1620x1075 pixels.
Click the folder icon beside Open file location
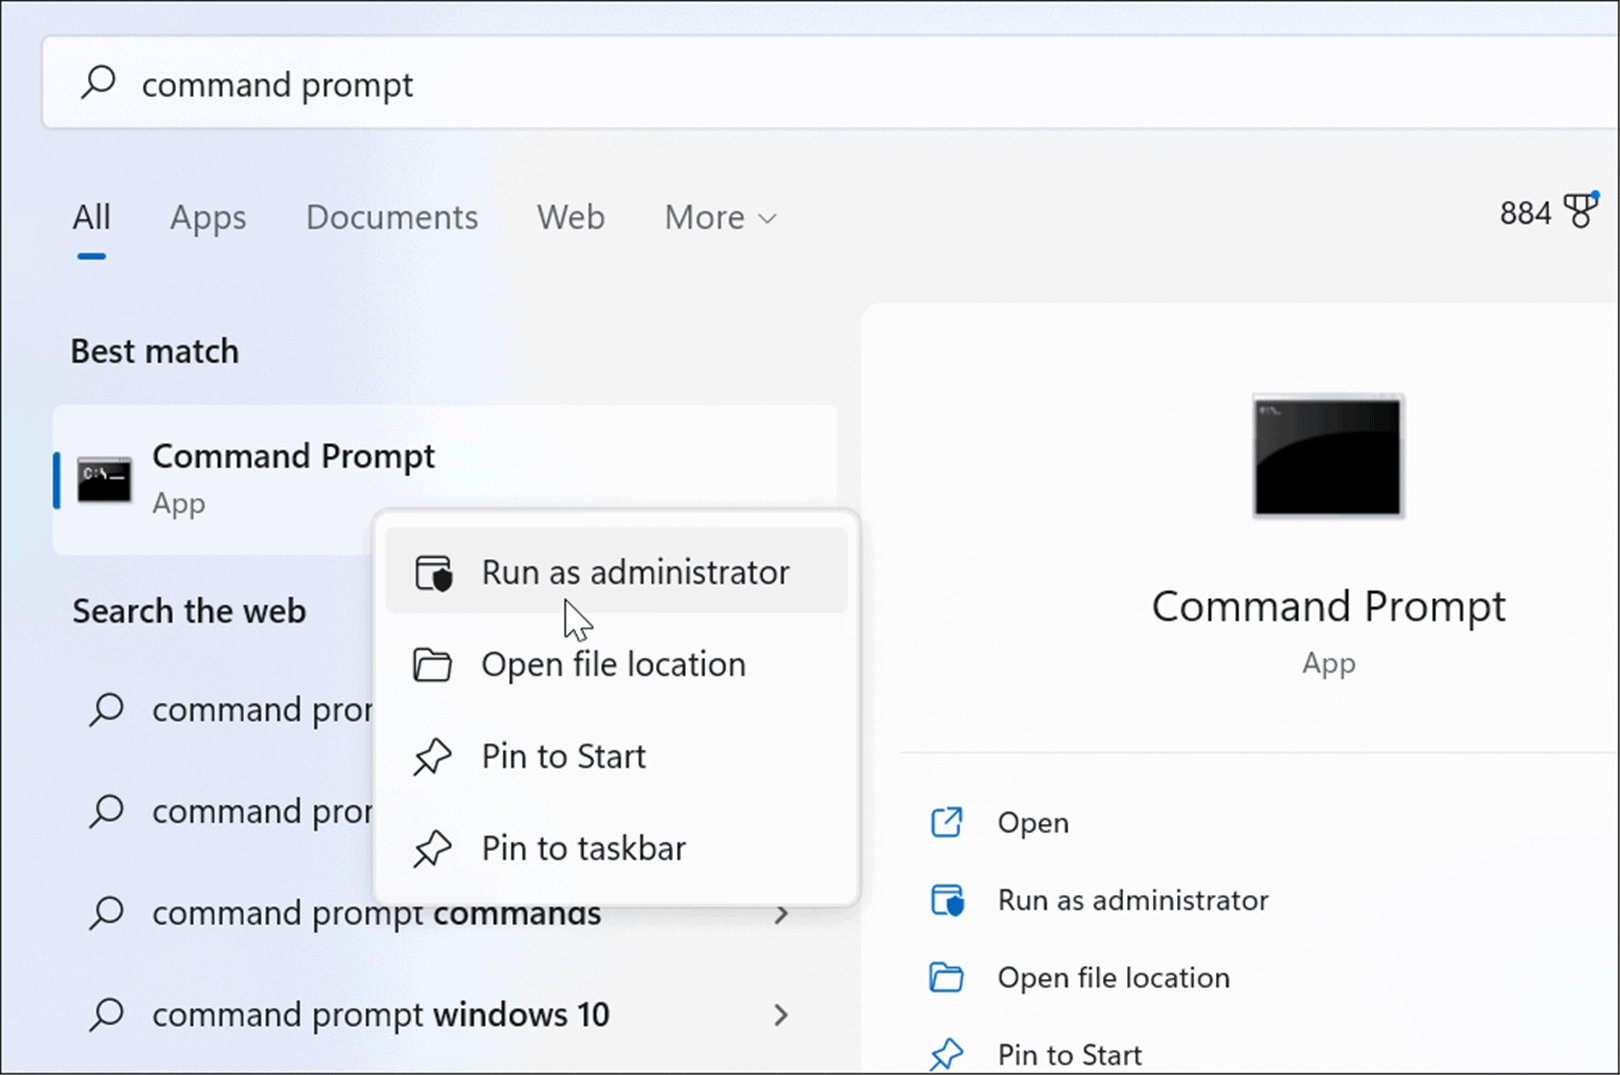(433, 663)
